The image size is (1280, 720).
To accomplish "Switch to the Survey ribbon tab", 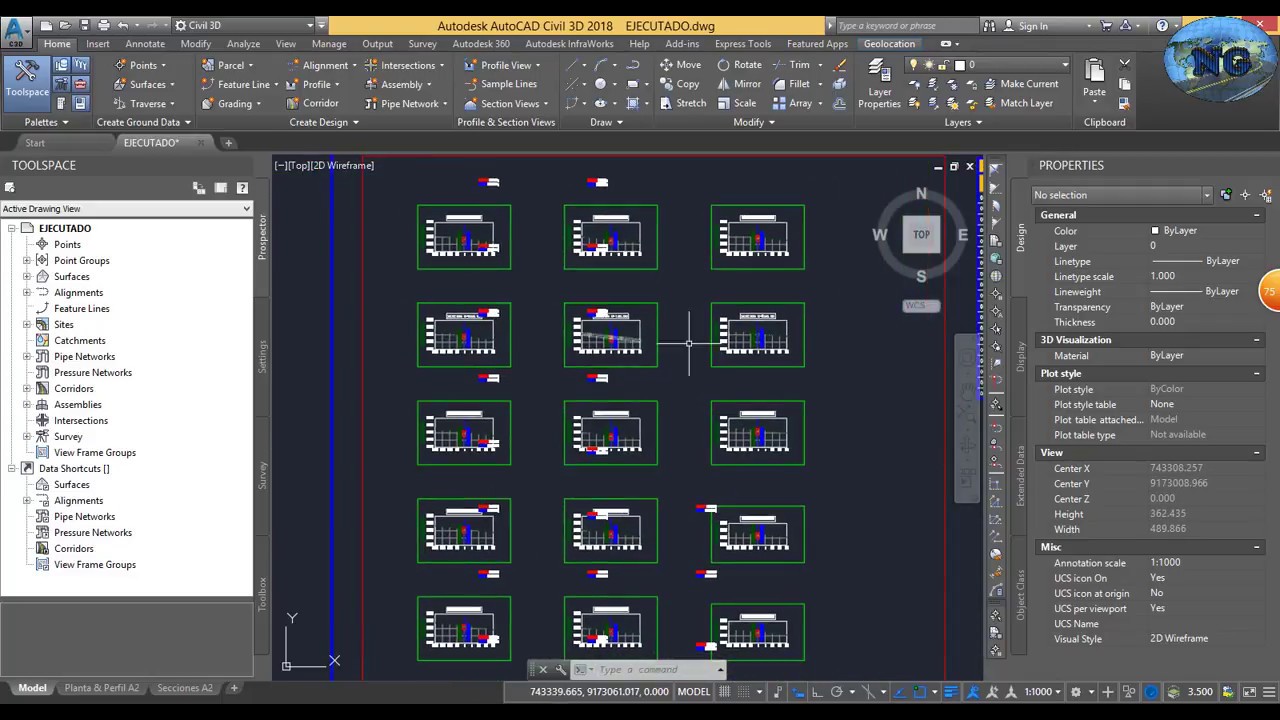I will click(x=422, y=44).
